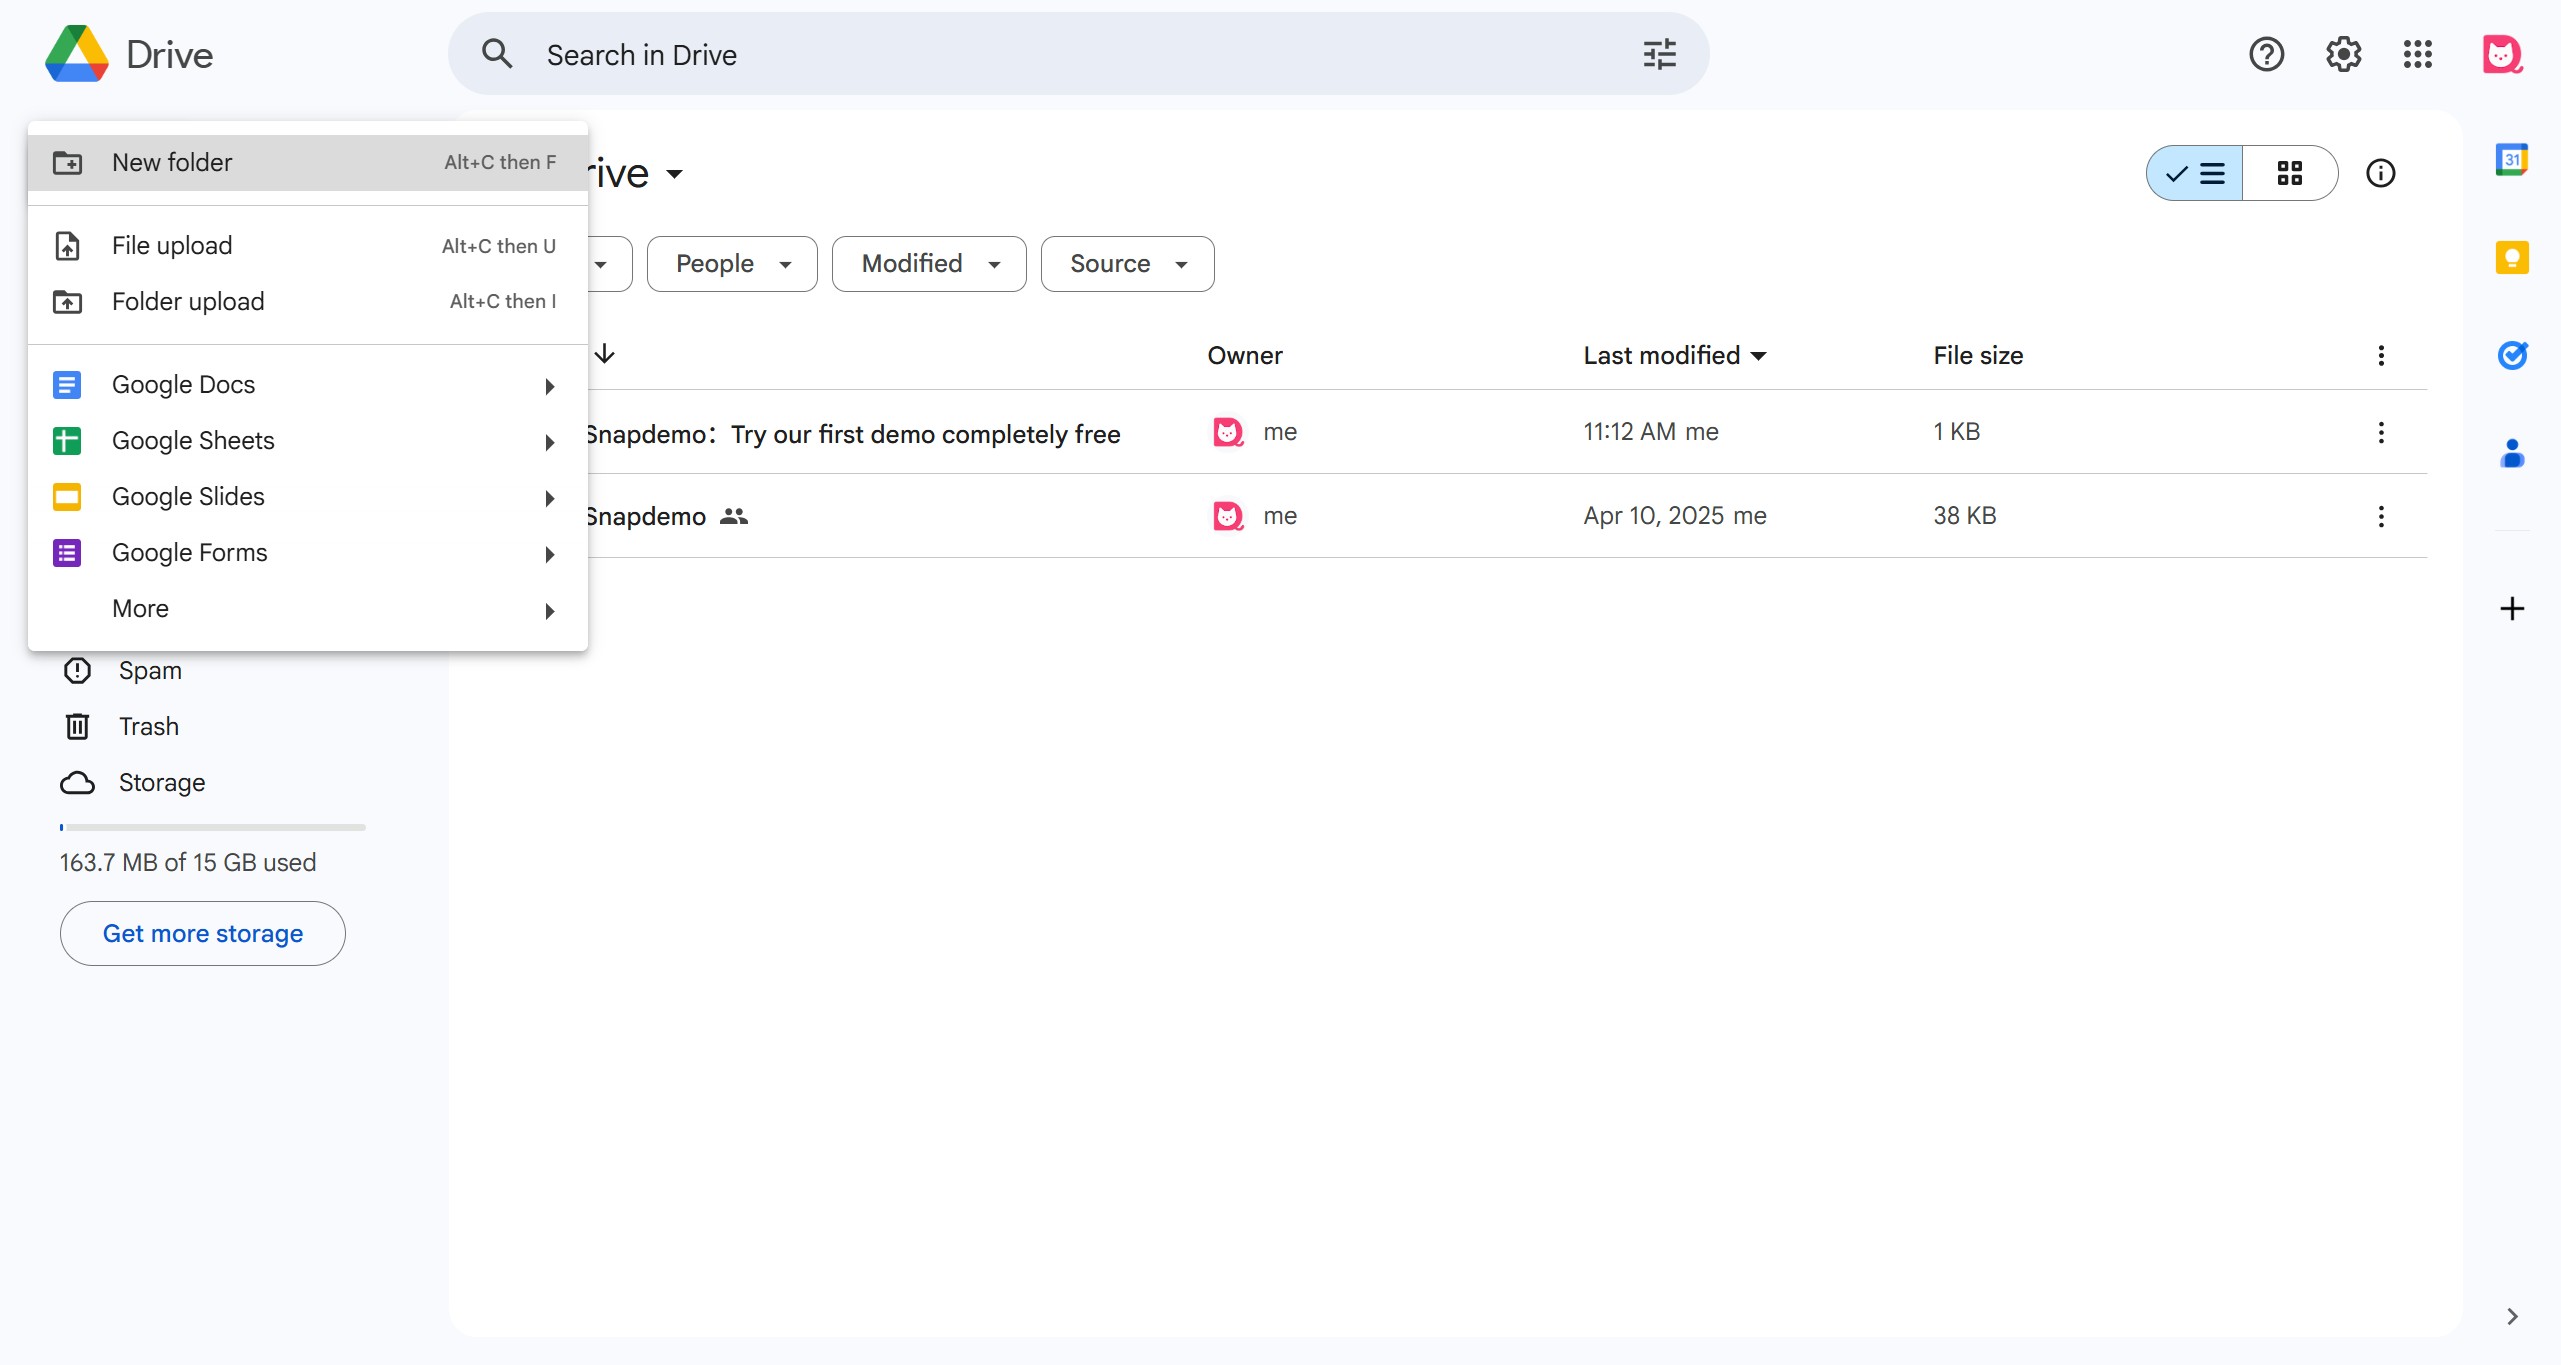Viewport: 2561px width, 1365px height.
Task: Switch to grid layout view
Action: click(x=2289, y=173)
